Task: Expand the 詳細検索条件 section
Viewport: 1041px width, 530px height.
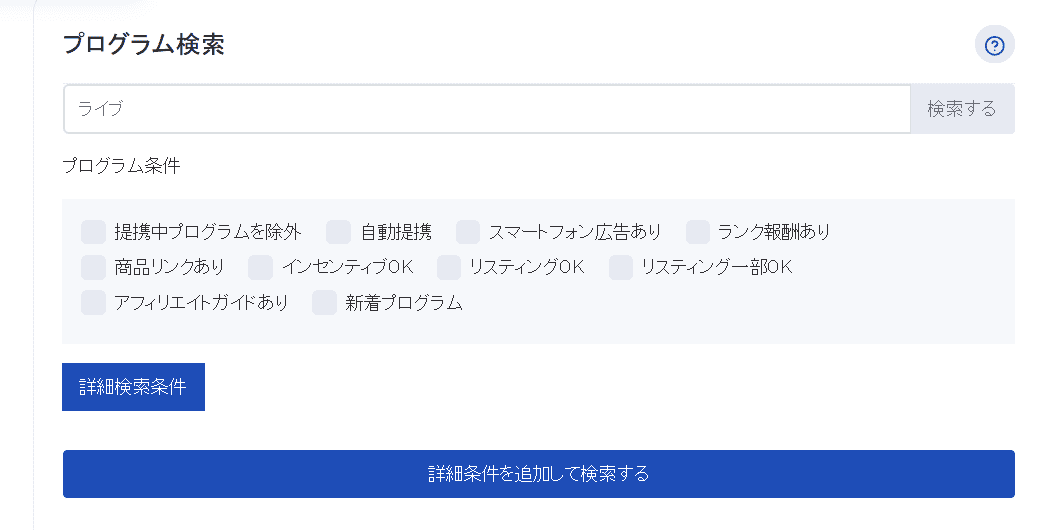Action: tap(133, 387)
